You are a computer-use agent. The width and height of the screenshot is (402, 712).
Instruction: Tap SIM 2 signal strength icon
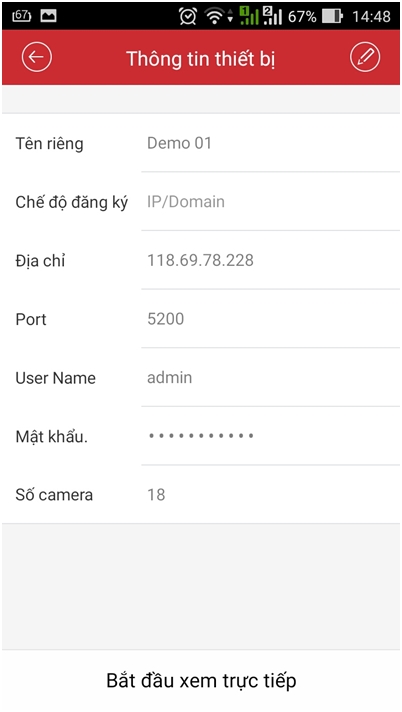pyautogui.click(x=273, y=15)
